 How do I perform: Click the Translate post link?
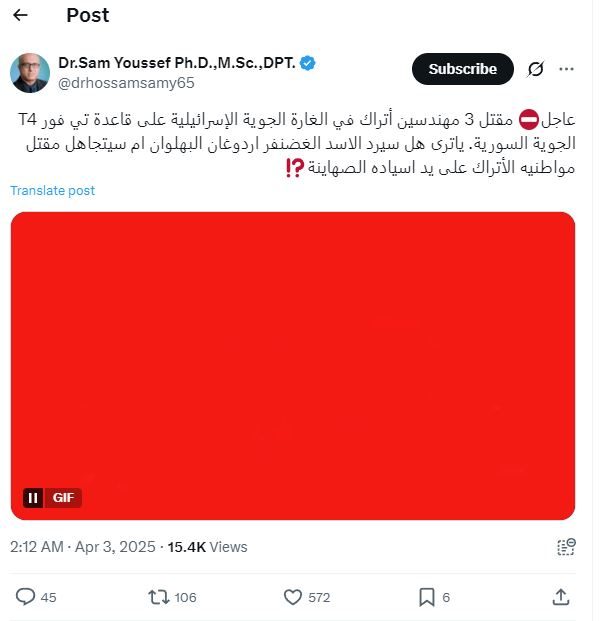[x=53, y=190]
